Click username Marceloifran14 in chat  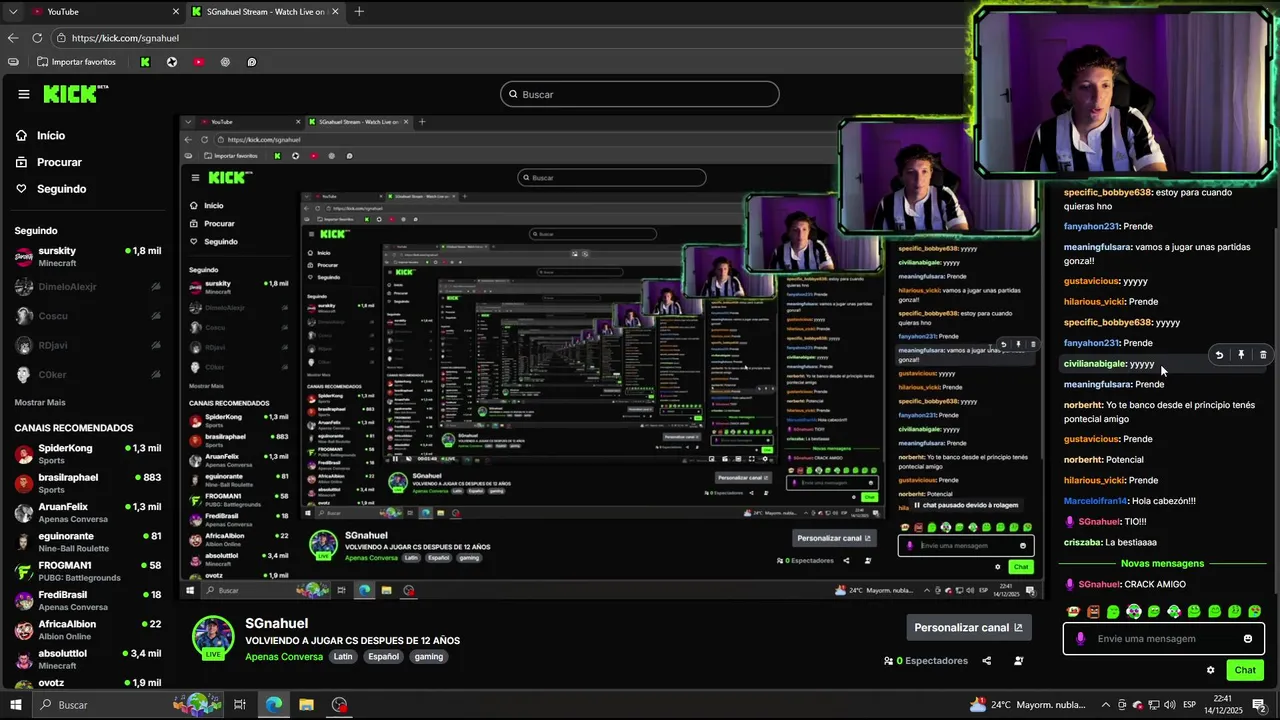tap(1095, 501)
